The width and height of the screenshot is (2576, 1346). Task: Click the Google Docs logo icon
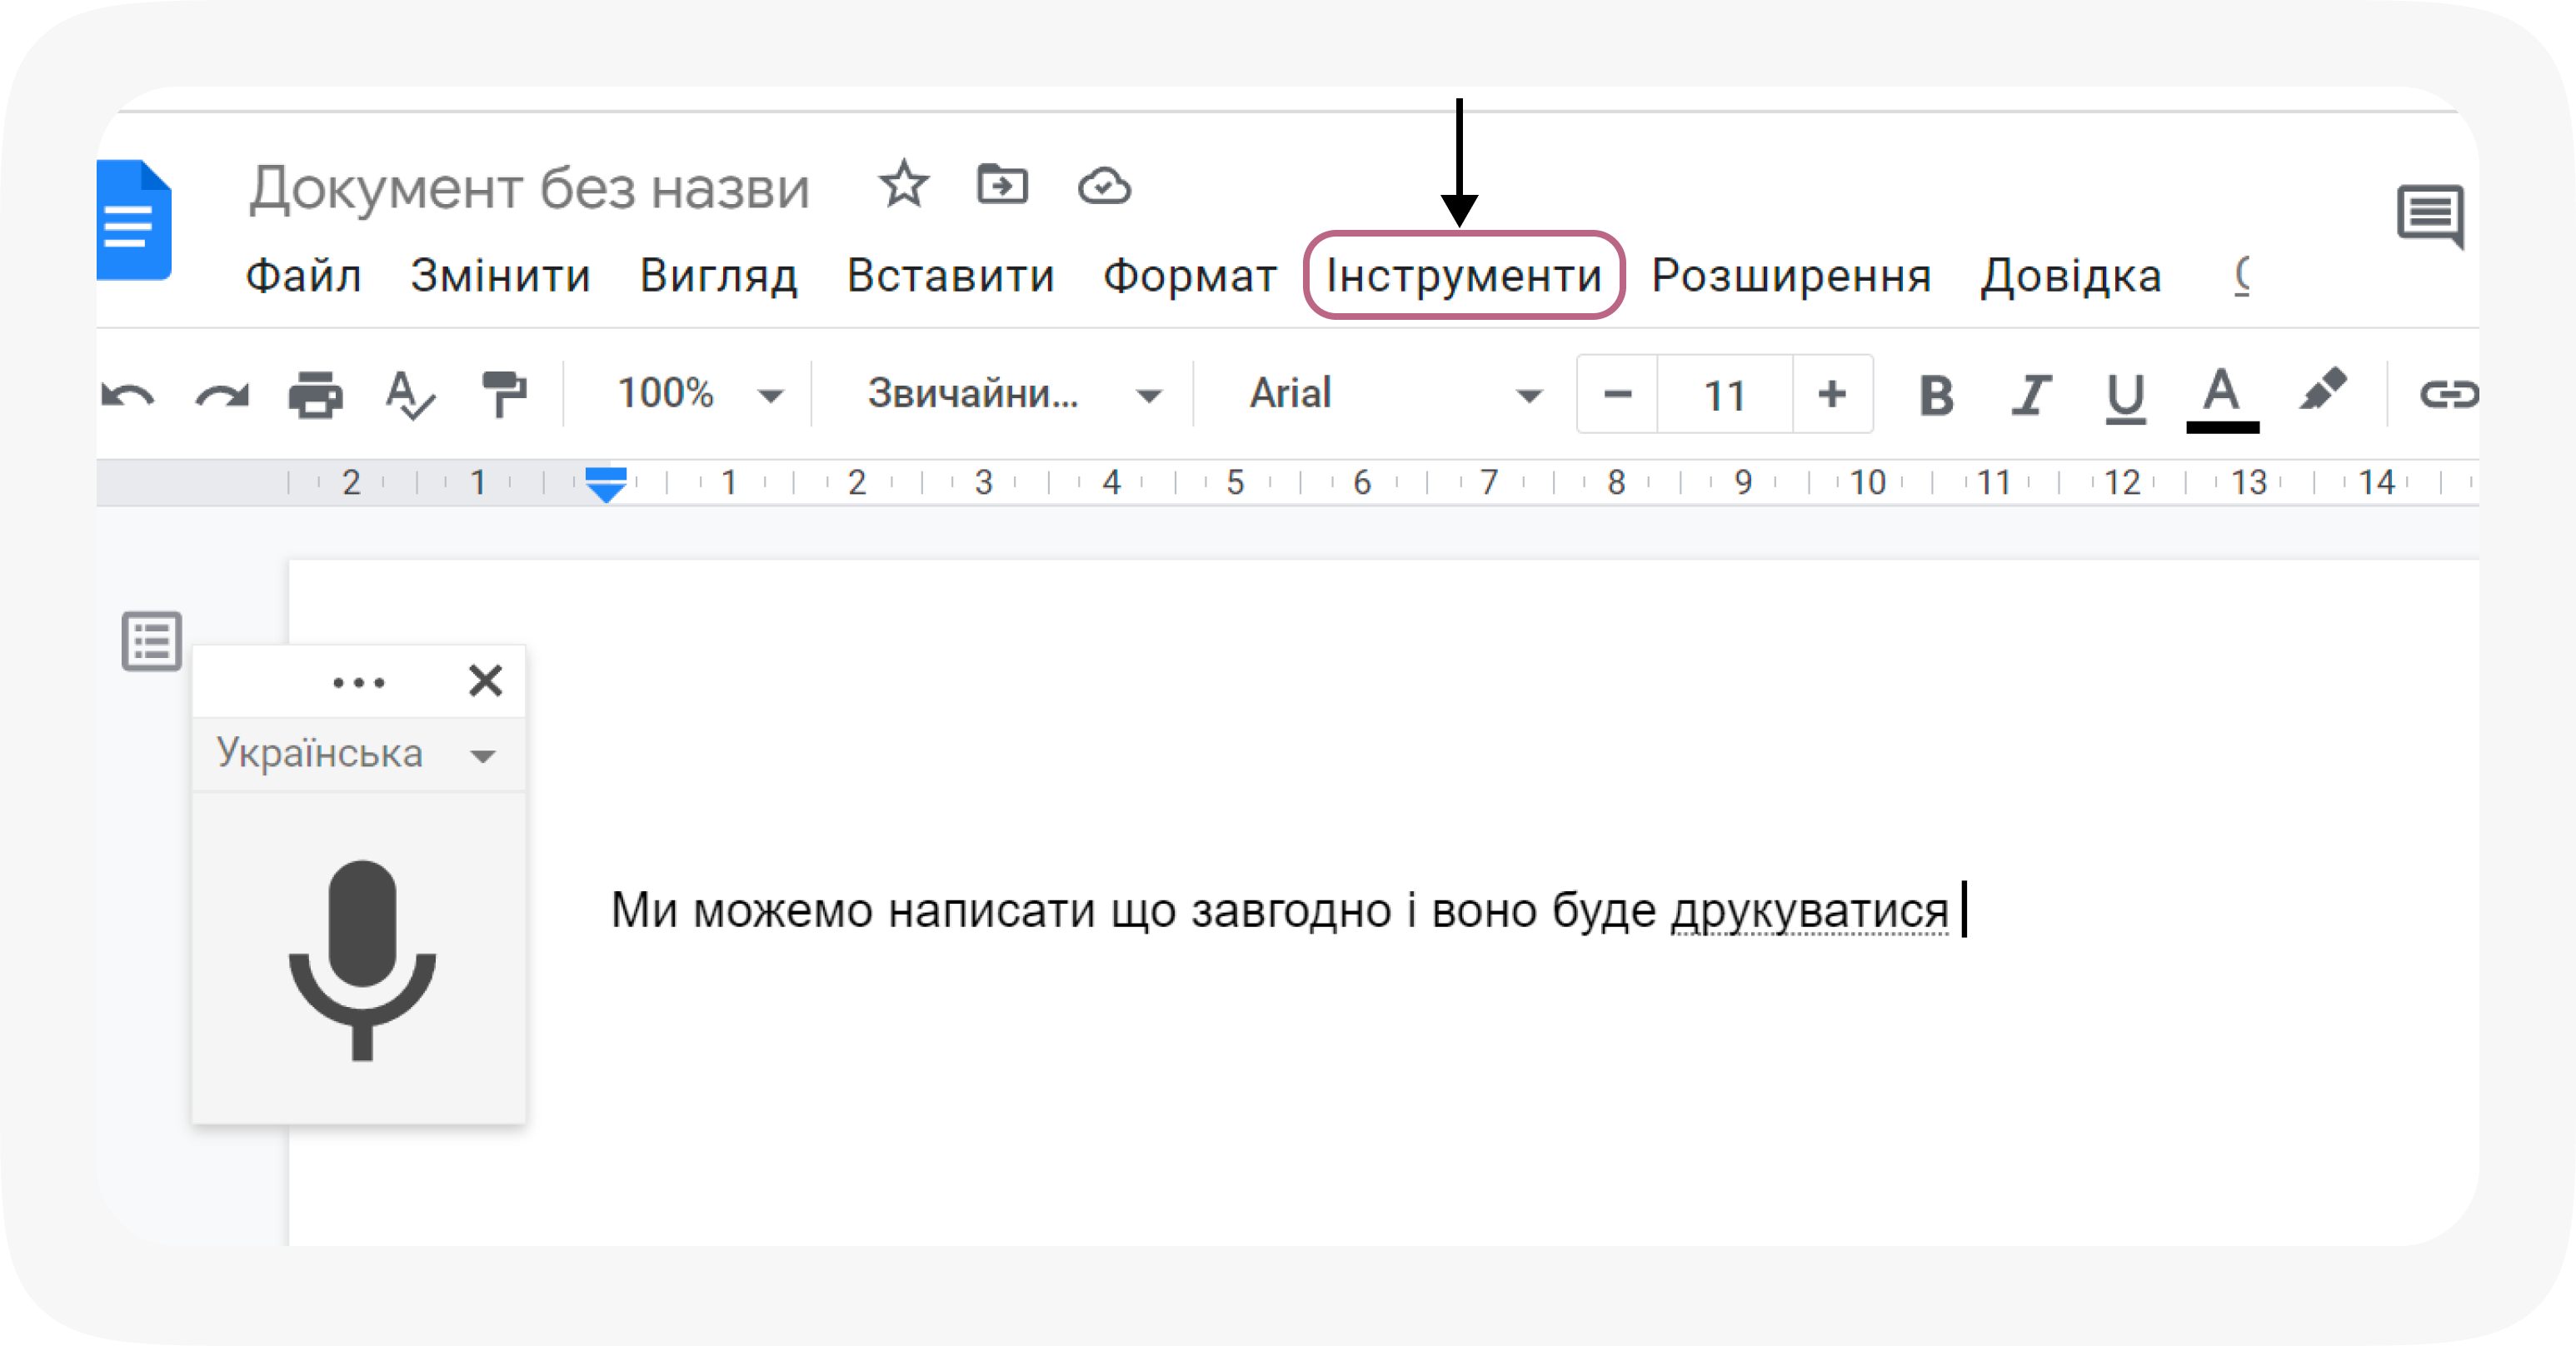[x=135, y=218]
